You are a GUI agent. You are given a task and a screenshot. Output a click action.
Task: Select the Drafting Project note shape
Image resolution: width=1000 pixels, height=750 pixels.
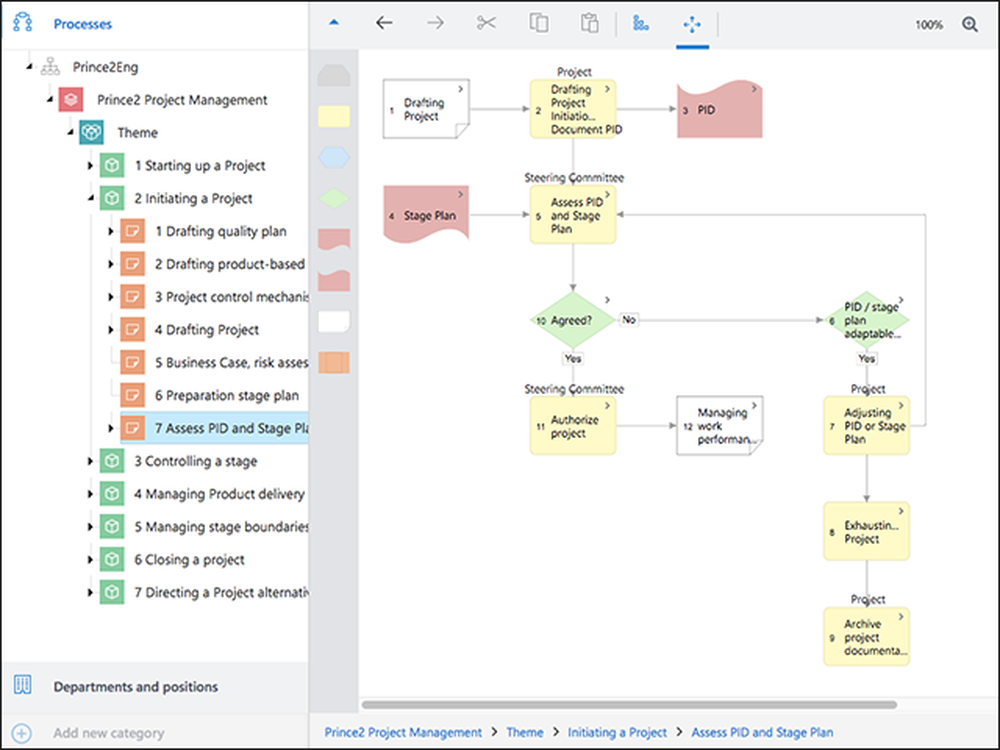(x=426, y=109)
